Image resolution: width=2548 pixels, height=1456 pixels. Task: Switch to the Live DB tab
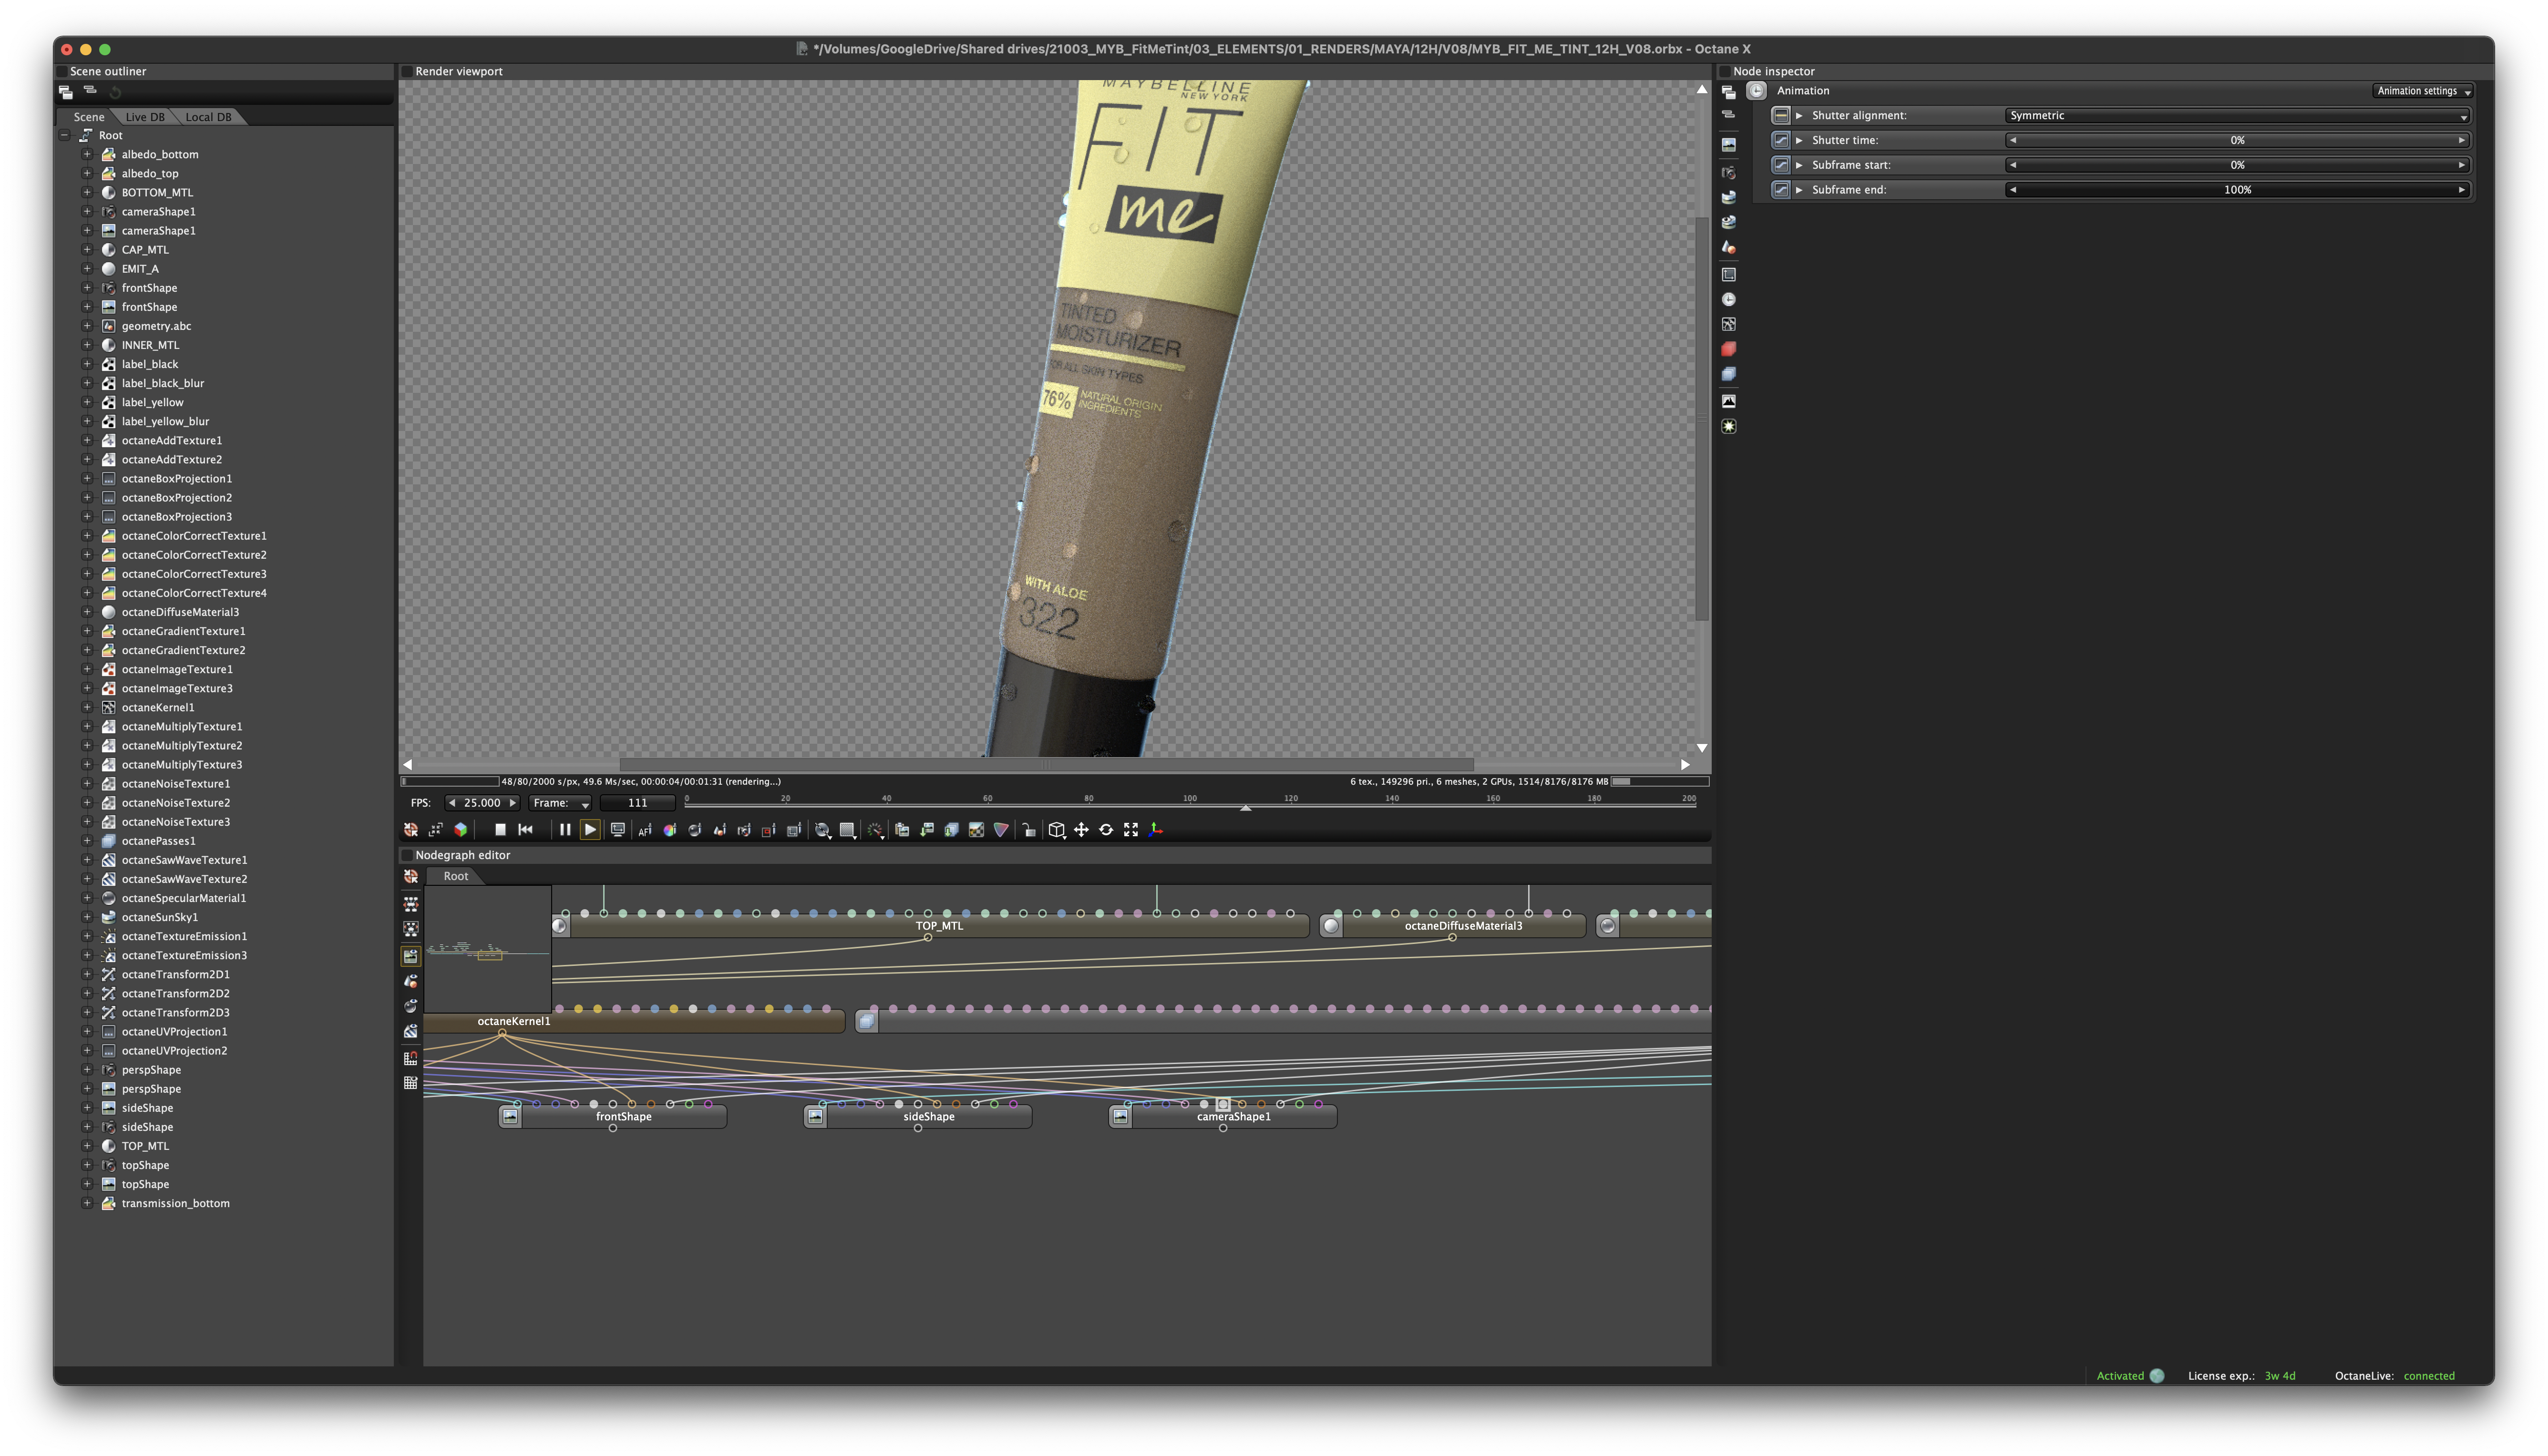tap(145, 117)
